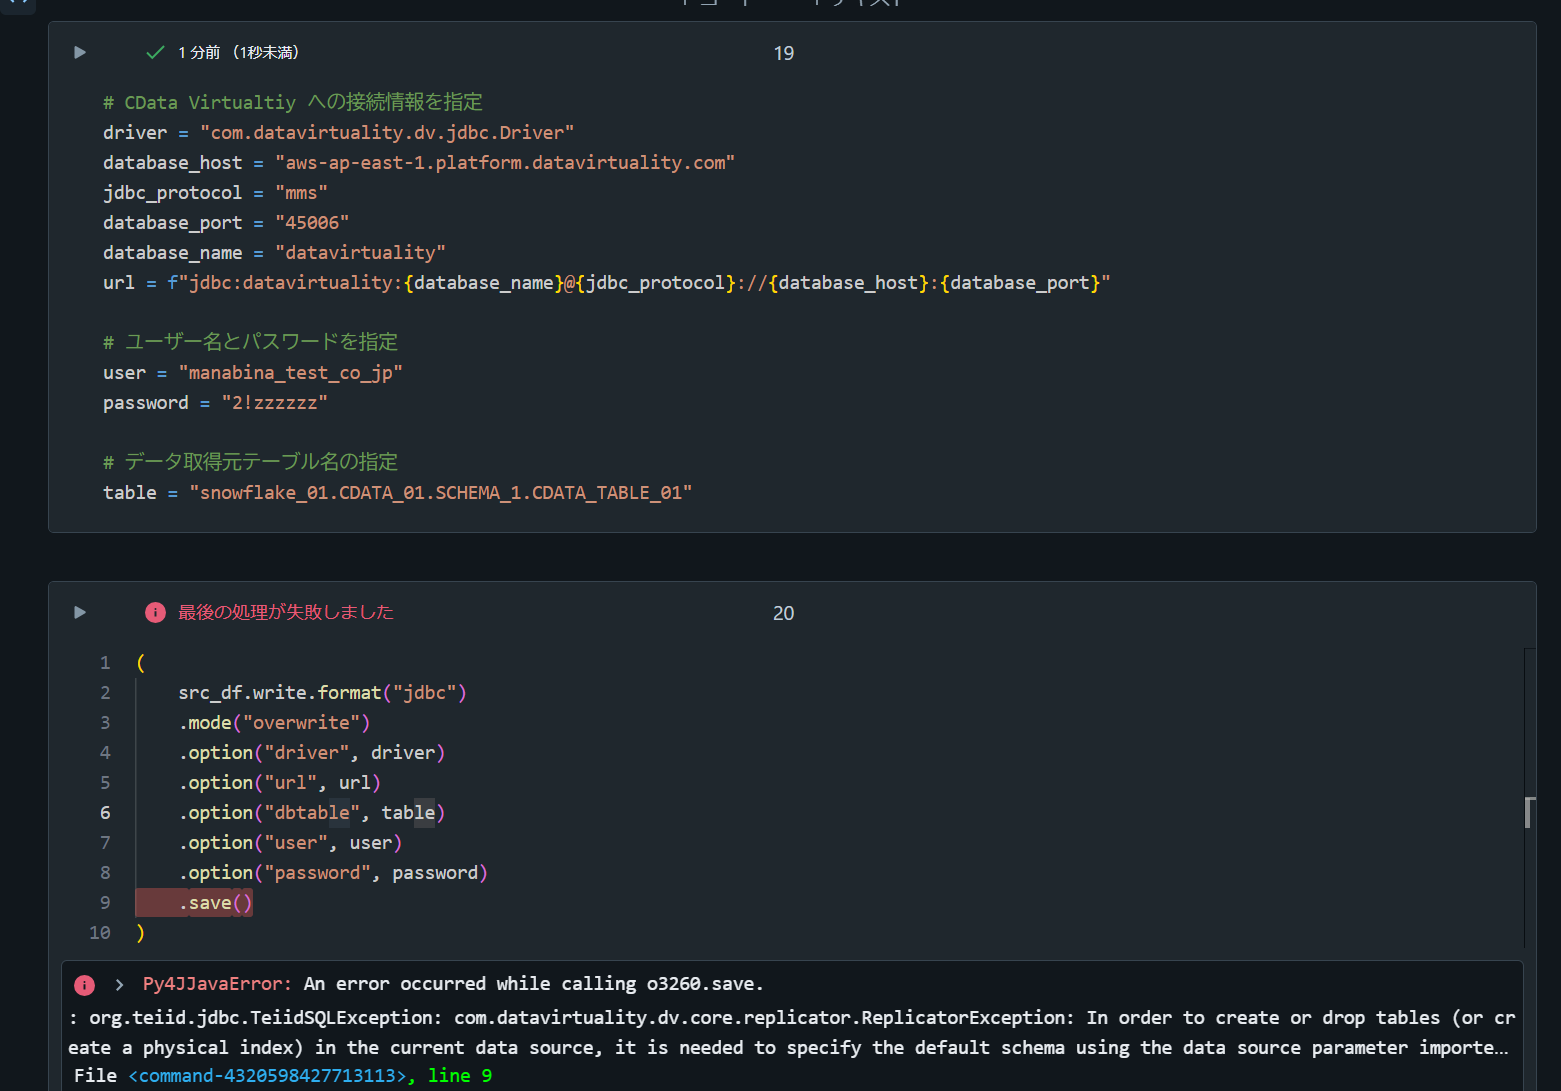Click the jdbc_protocol "mms" line

pyautogui.click(x=215, y=192)
